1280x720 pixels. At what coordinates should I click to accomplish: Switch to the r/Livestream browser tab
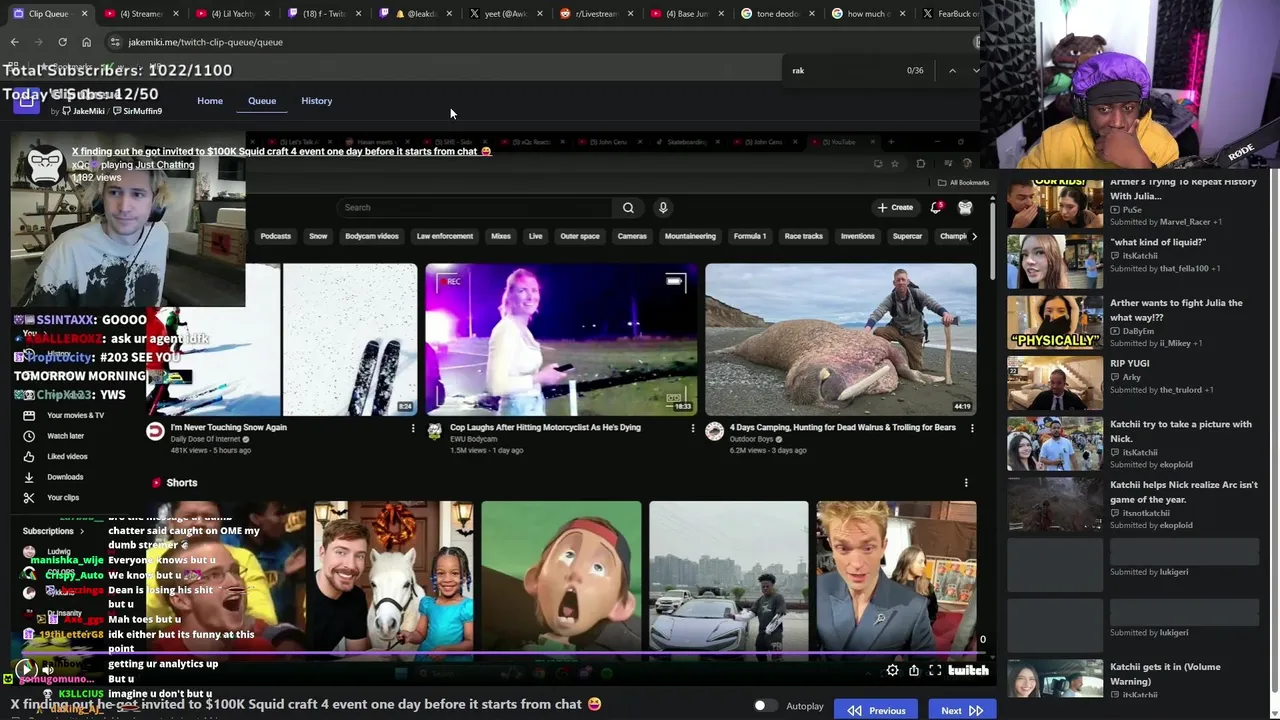(x=597, y=14)
